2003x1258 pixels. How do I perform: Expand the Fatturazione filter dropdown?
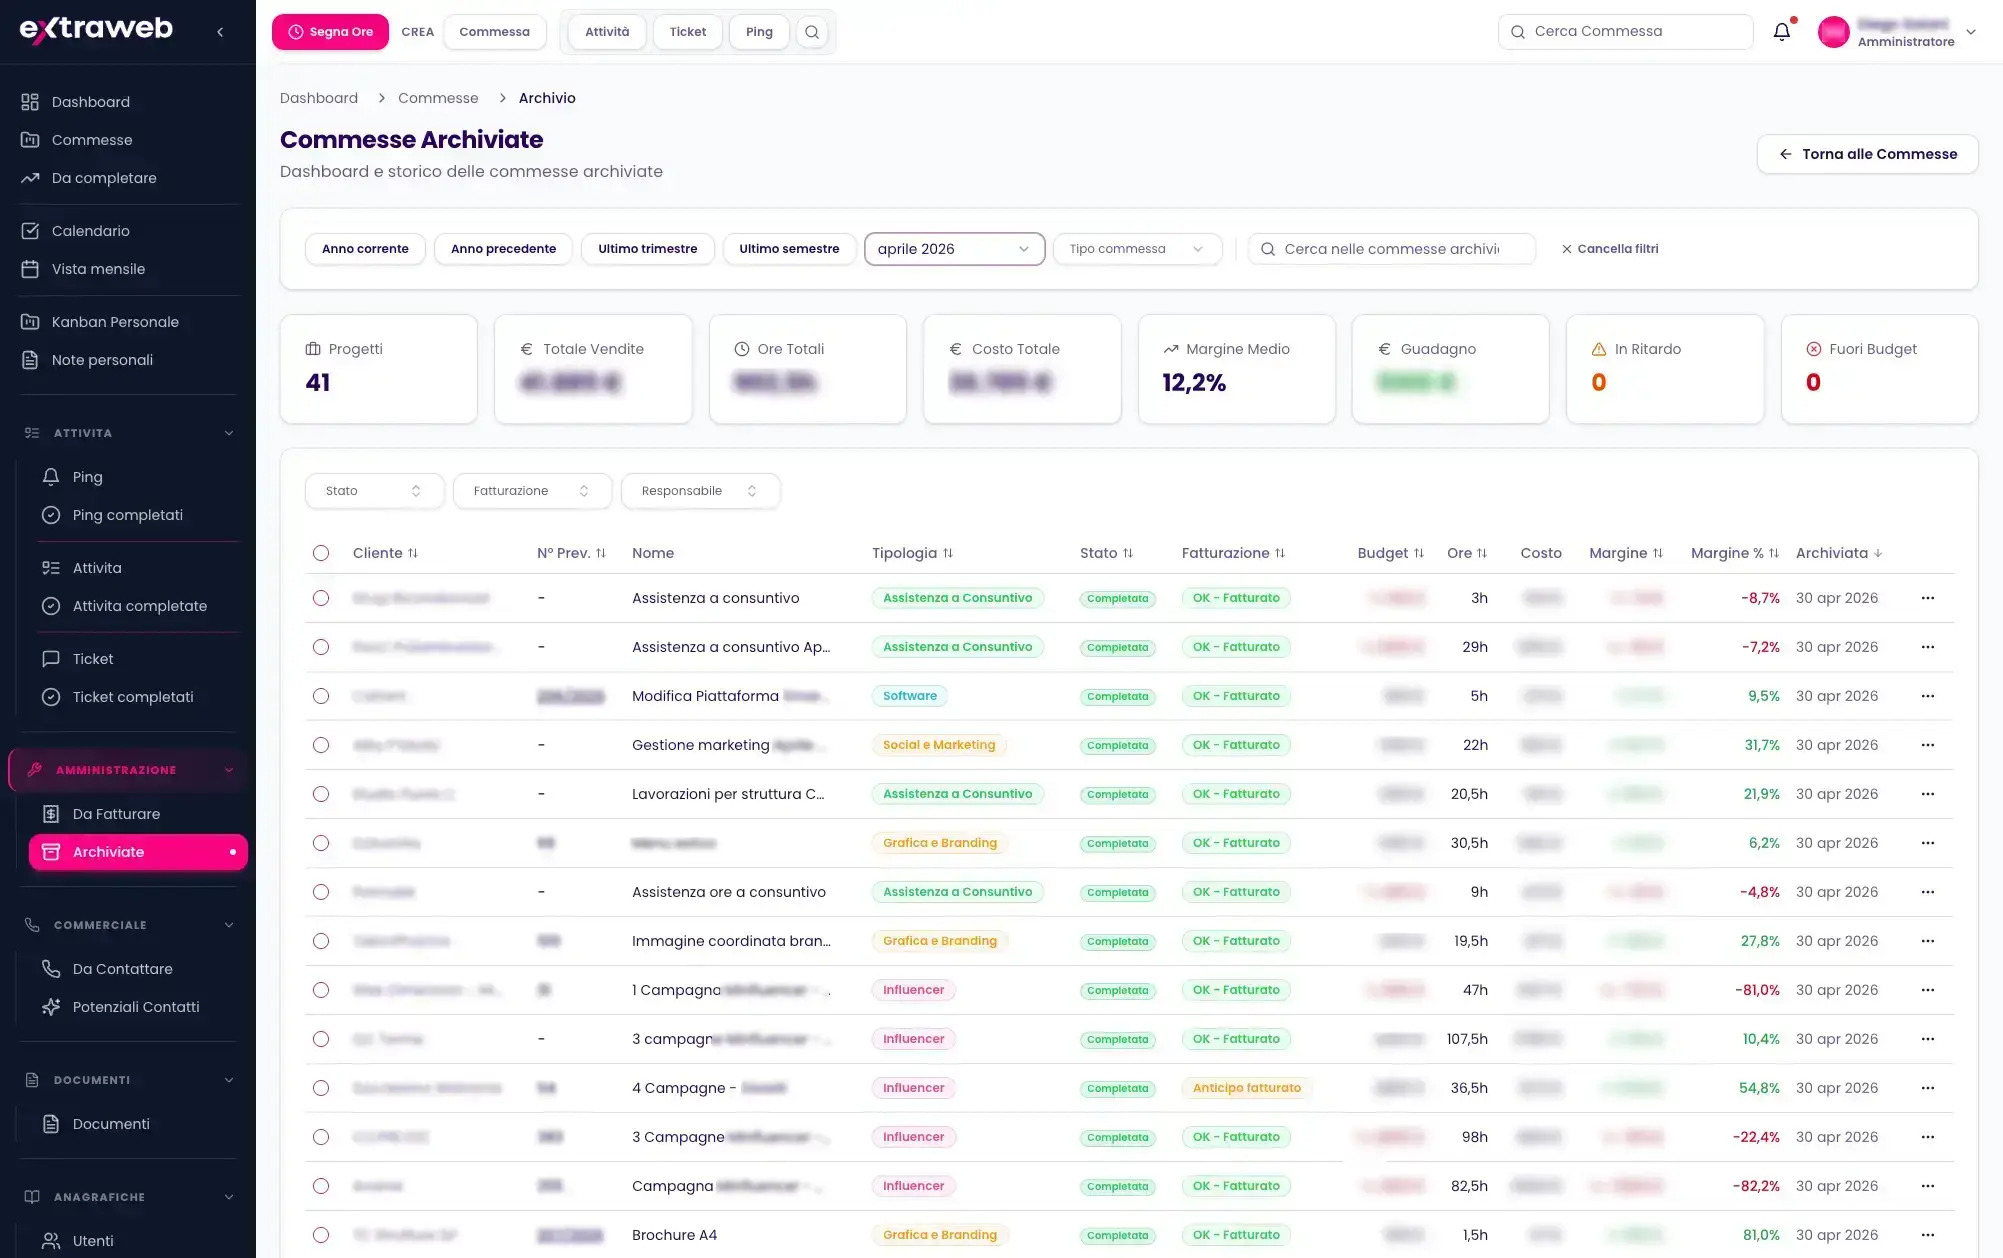pyautogui.click(x=532, y=491)
